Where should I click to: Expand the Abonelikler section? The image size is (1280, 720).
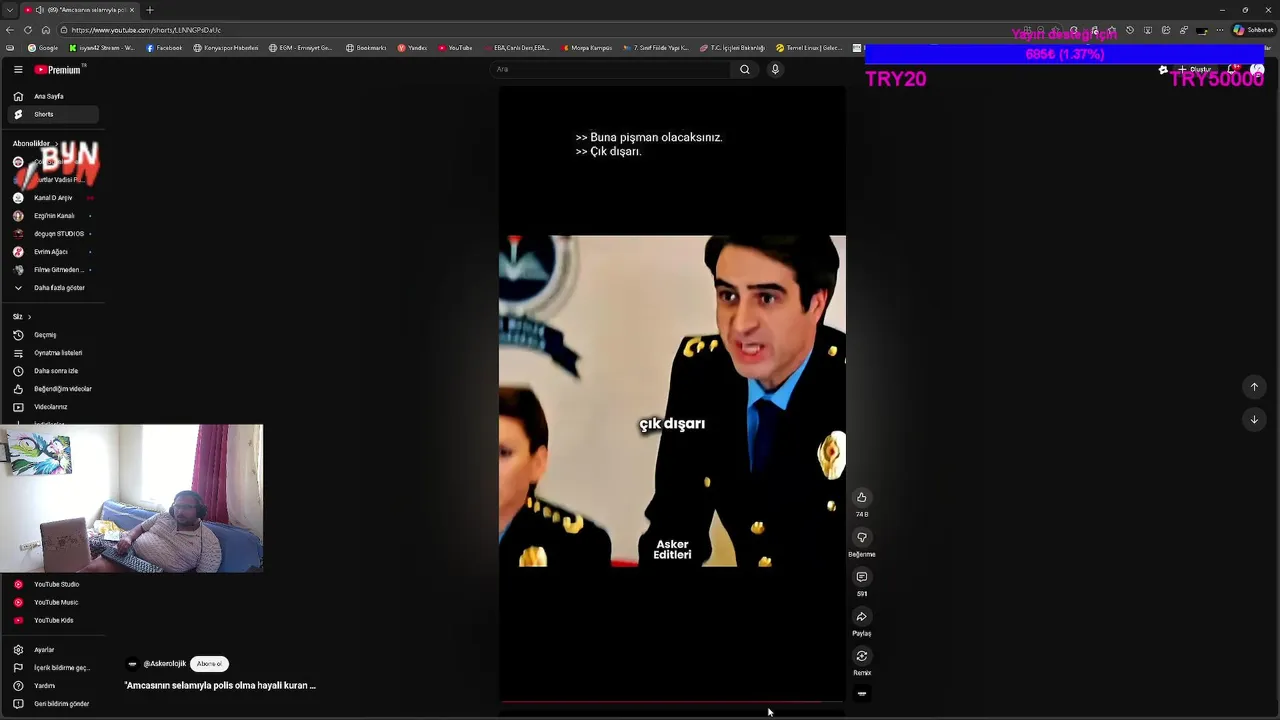pyautogui.click(x=34, y=143)
